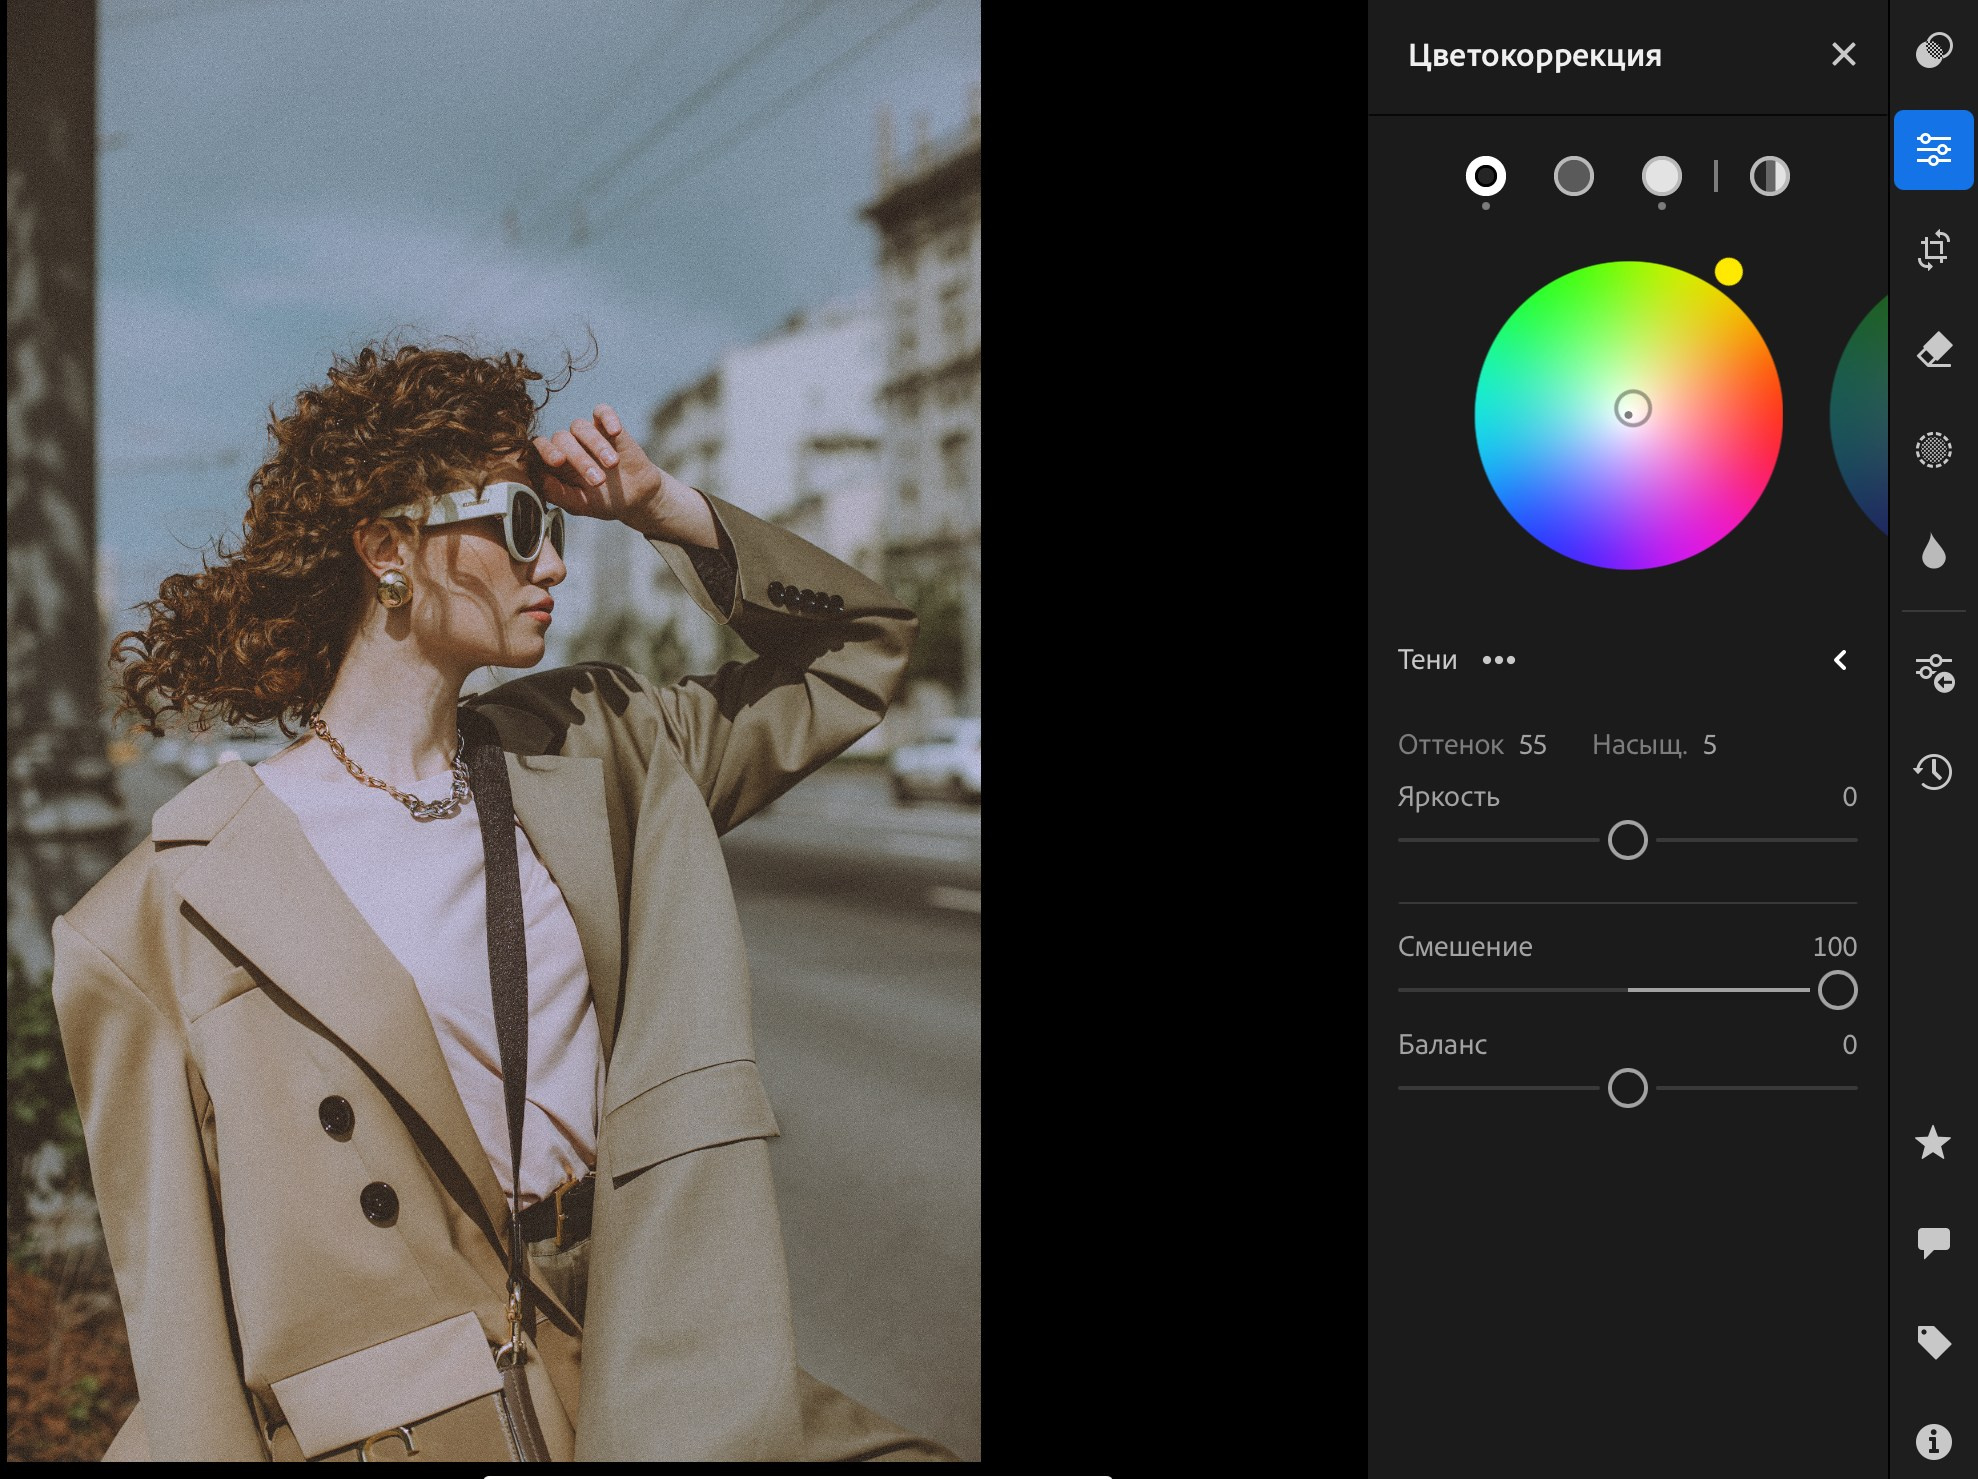Click the Смешение slider handle
Viewport: 1978px width, 1479px height.
(1836, 990)
